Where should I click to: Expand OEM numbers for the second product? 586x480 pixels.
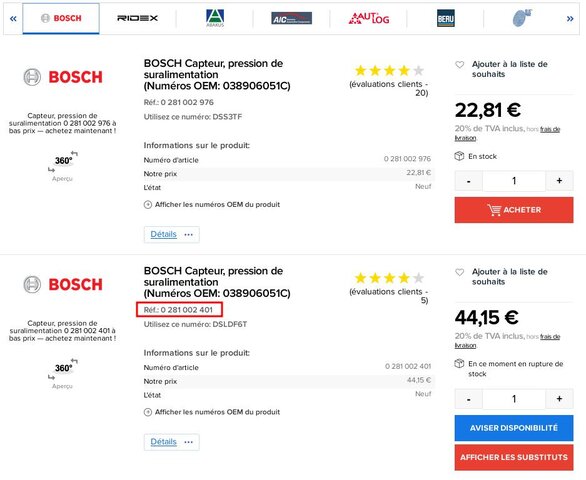coord(212,412)
